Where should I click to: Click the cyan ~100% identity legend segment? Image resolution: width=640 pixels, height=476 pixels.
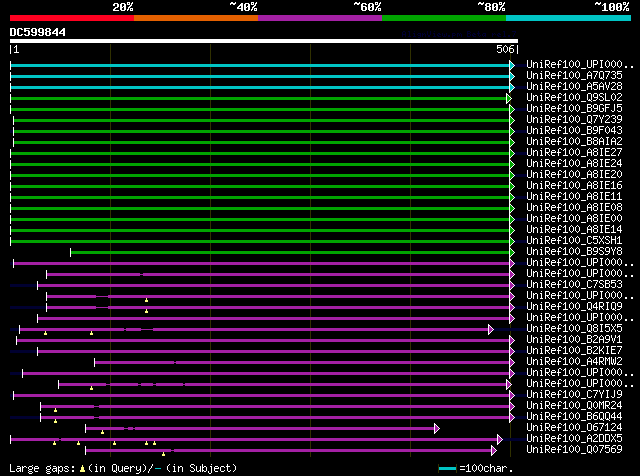(x=569, y=18)
